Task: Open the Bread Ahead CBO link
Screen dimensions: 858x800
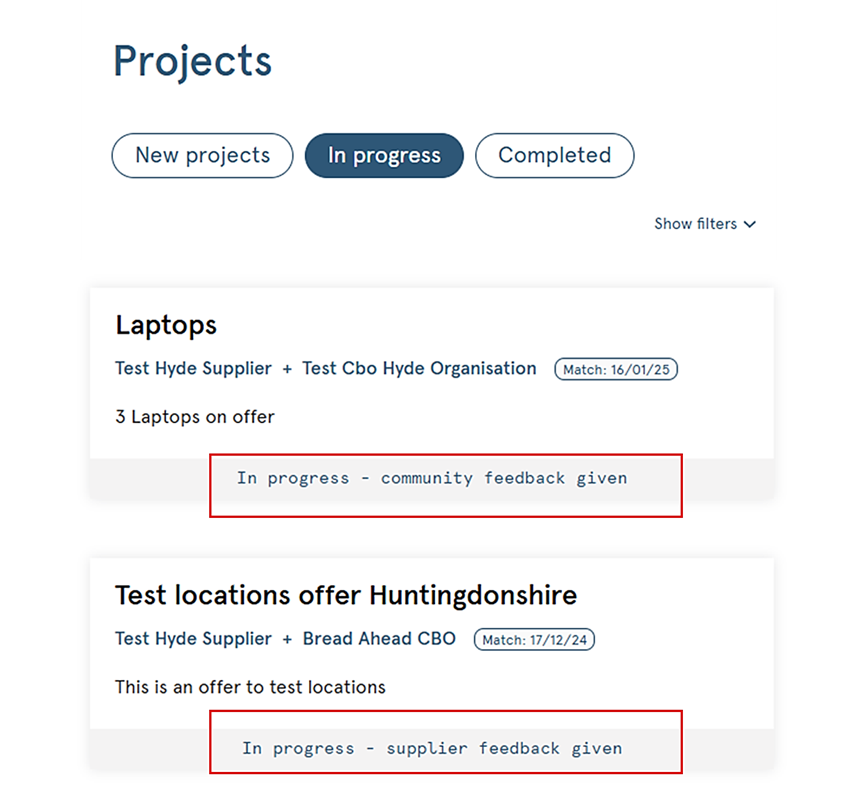Action: pyautogui.click(x=379, y=639)
